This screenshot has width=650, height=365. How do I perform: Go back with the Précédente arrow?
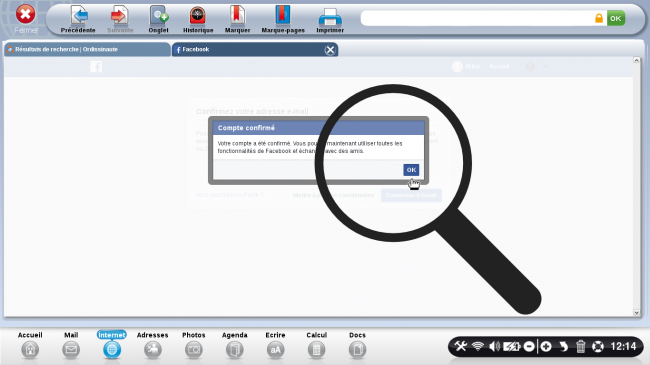pos(78,19)
